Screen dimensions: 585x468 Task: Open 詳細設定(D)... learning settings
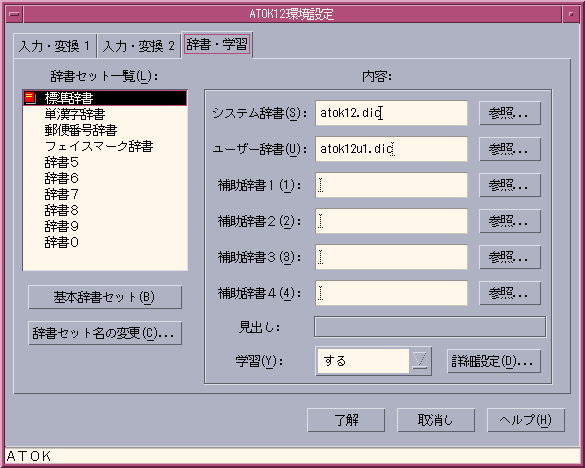click(494, 361)
